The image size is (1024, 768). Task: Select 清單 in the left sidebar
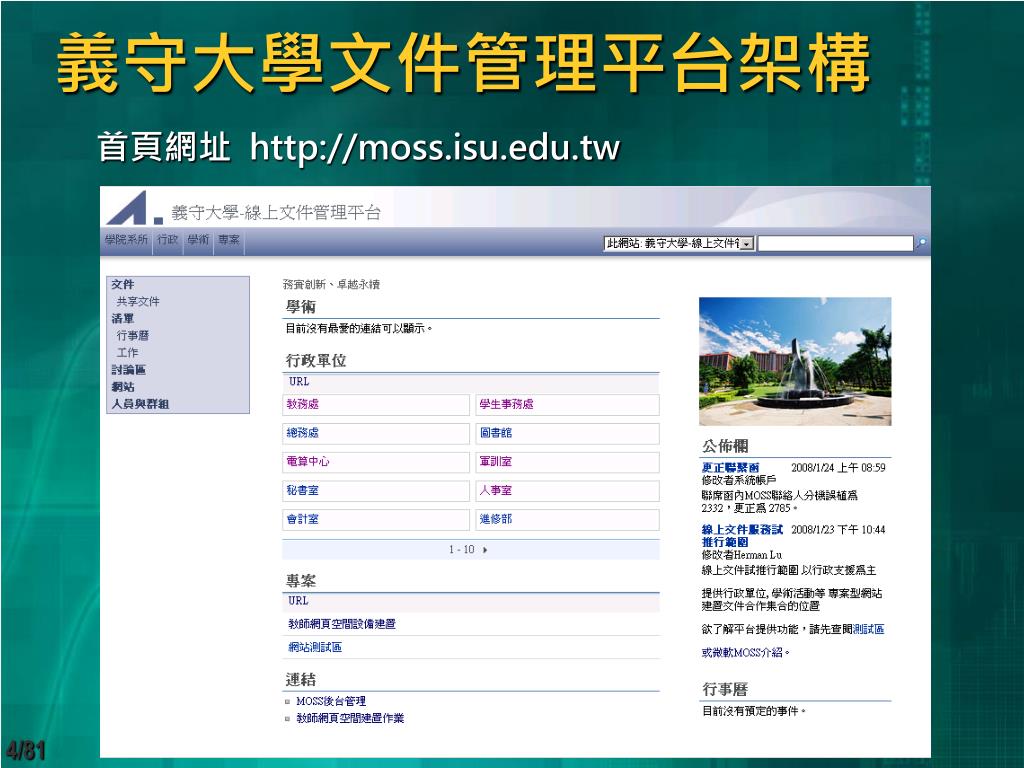[123, 318]
